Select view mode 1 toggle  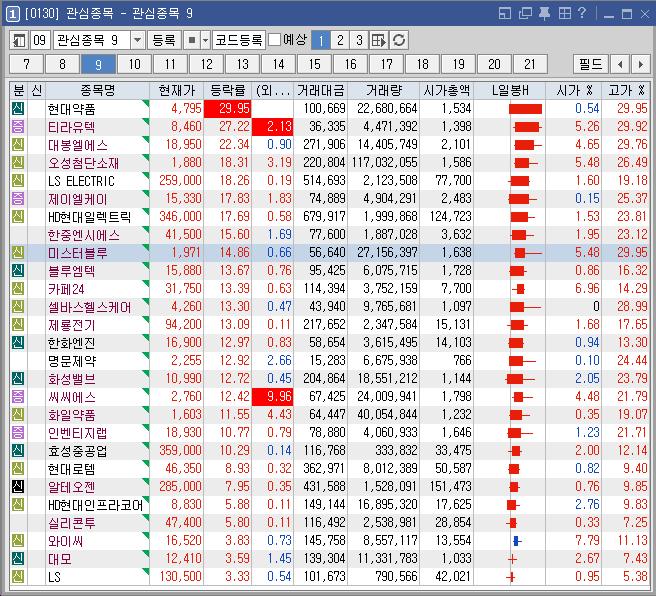pos(321,40)
